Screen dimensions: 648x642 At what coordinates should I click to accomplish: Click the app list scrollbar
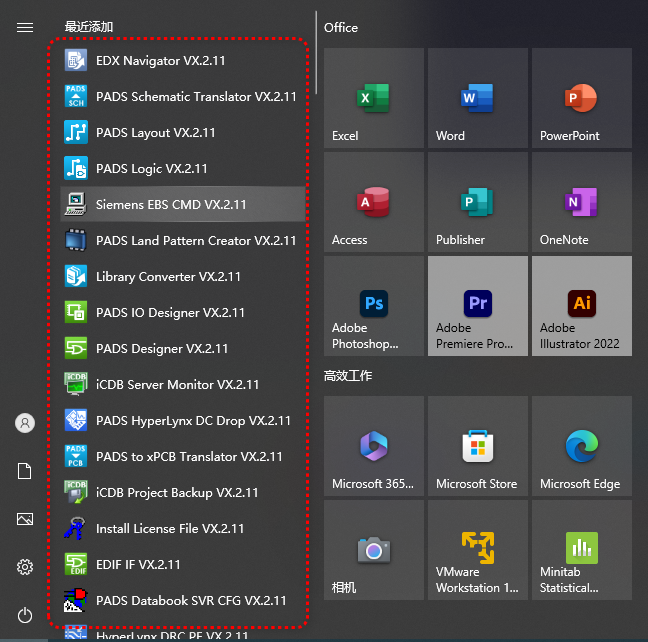pyautogui.click(x=316, y=60)
